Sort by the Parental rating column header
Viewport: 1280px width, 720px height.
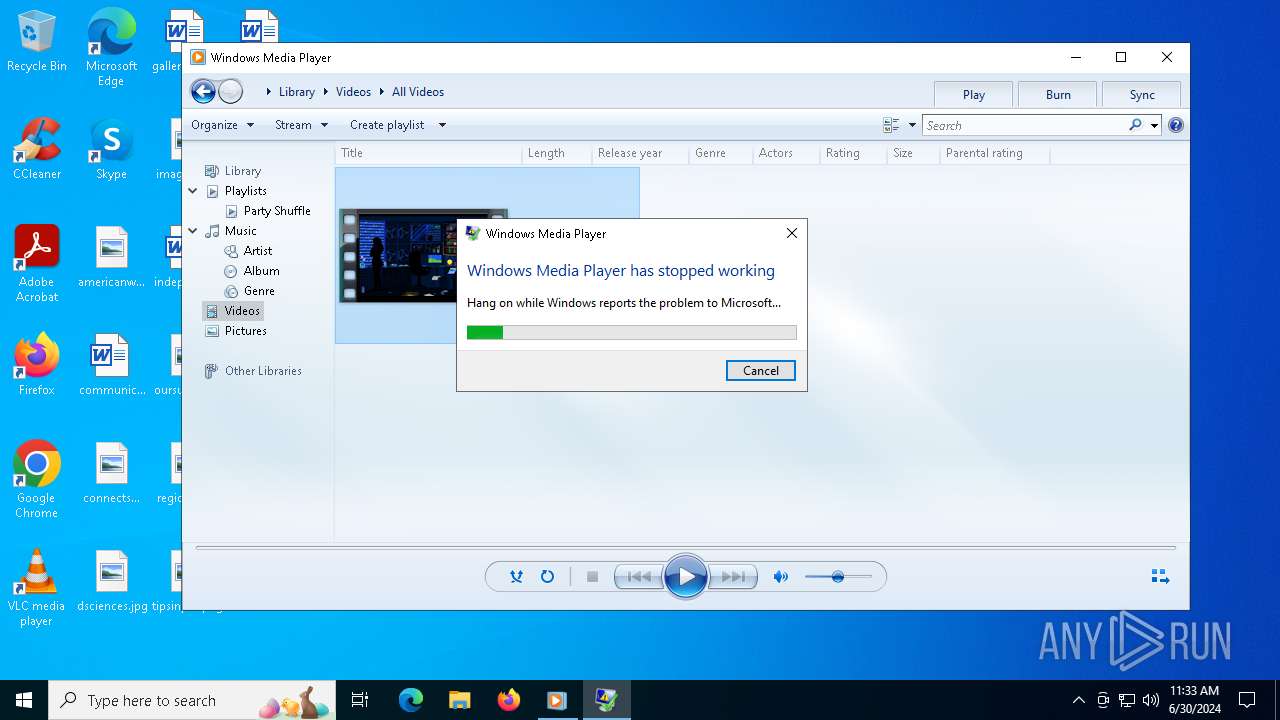[995, 153]
